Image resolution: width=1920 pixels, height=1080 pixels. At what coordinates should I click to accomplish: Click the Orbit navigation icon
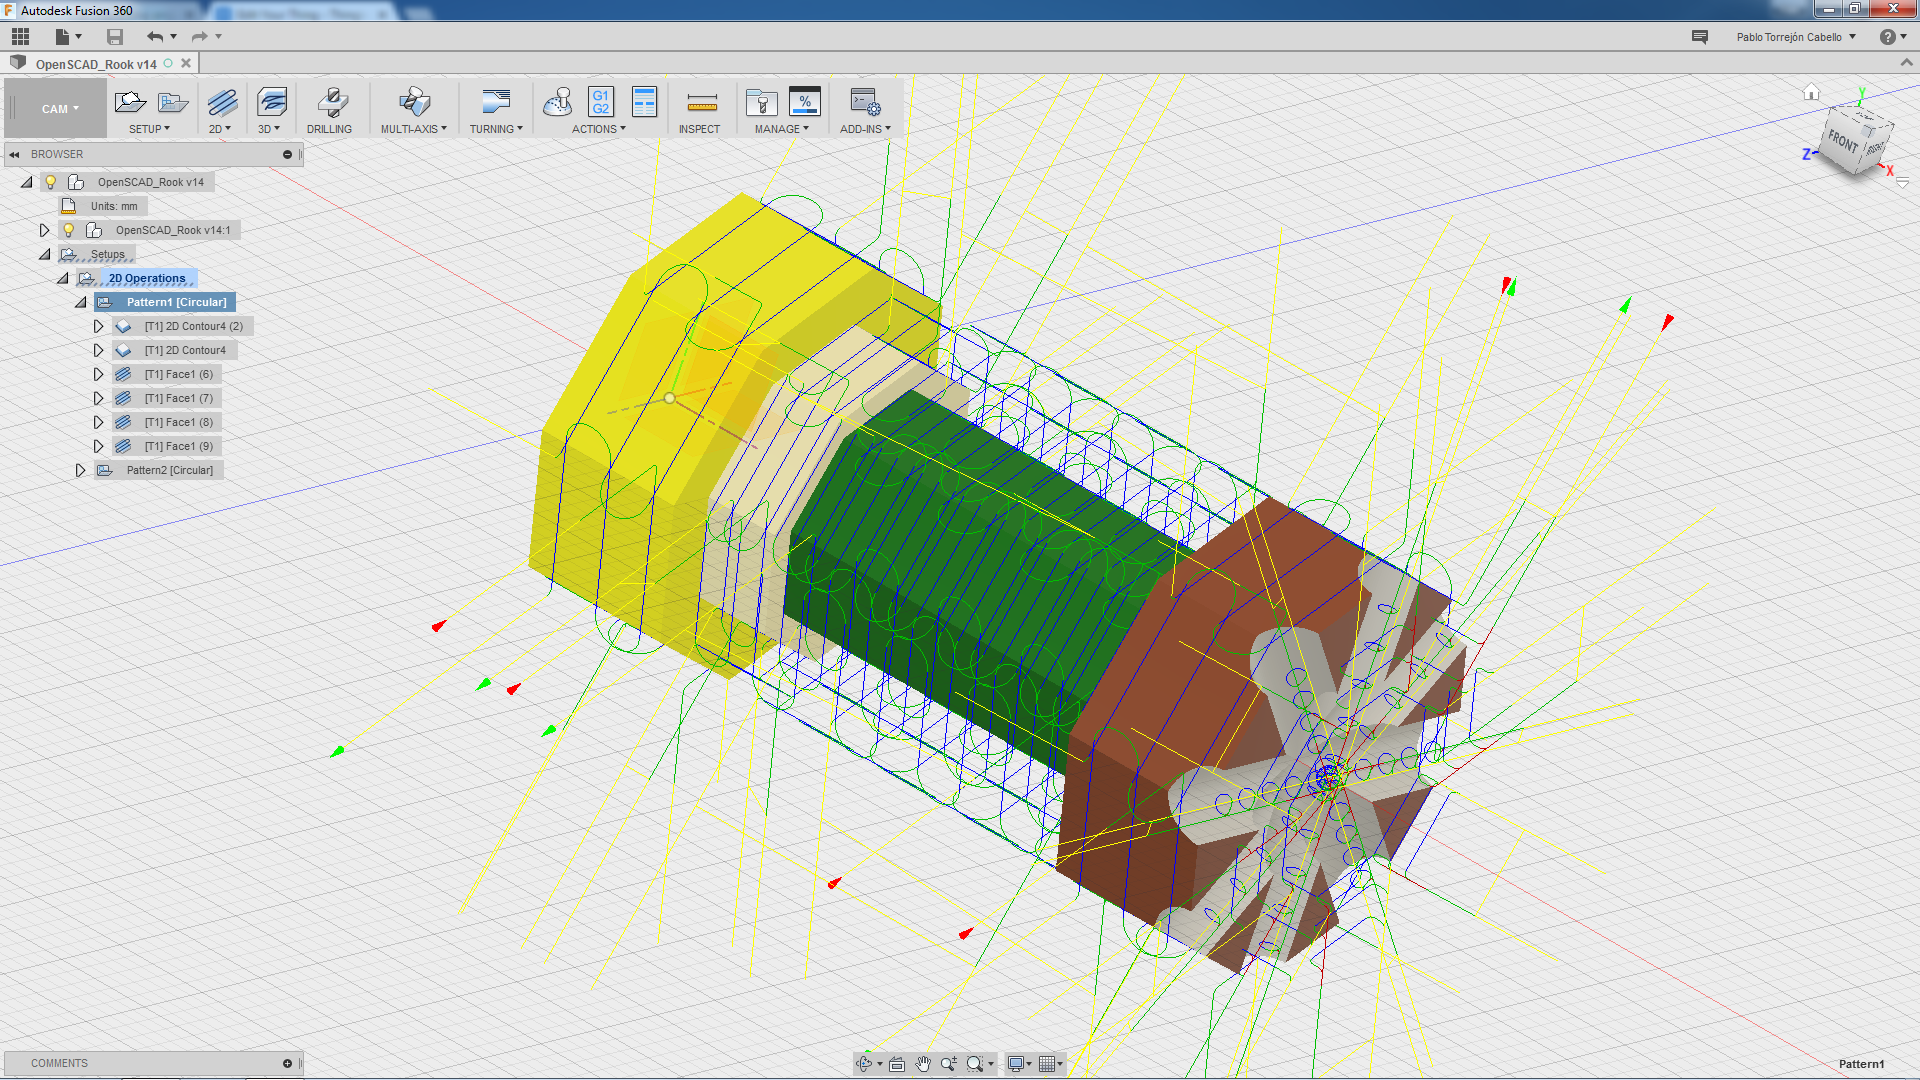tap(865, 1064)
